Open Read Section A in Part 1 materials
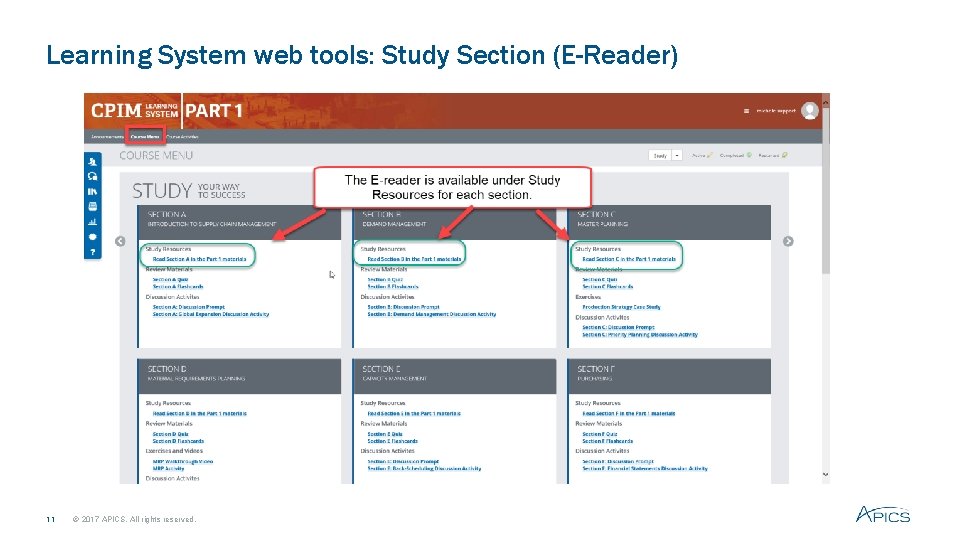This screenshot has height=540, width=960. click(200, 259)
